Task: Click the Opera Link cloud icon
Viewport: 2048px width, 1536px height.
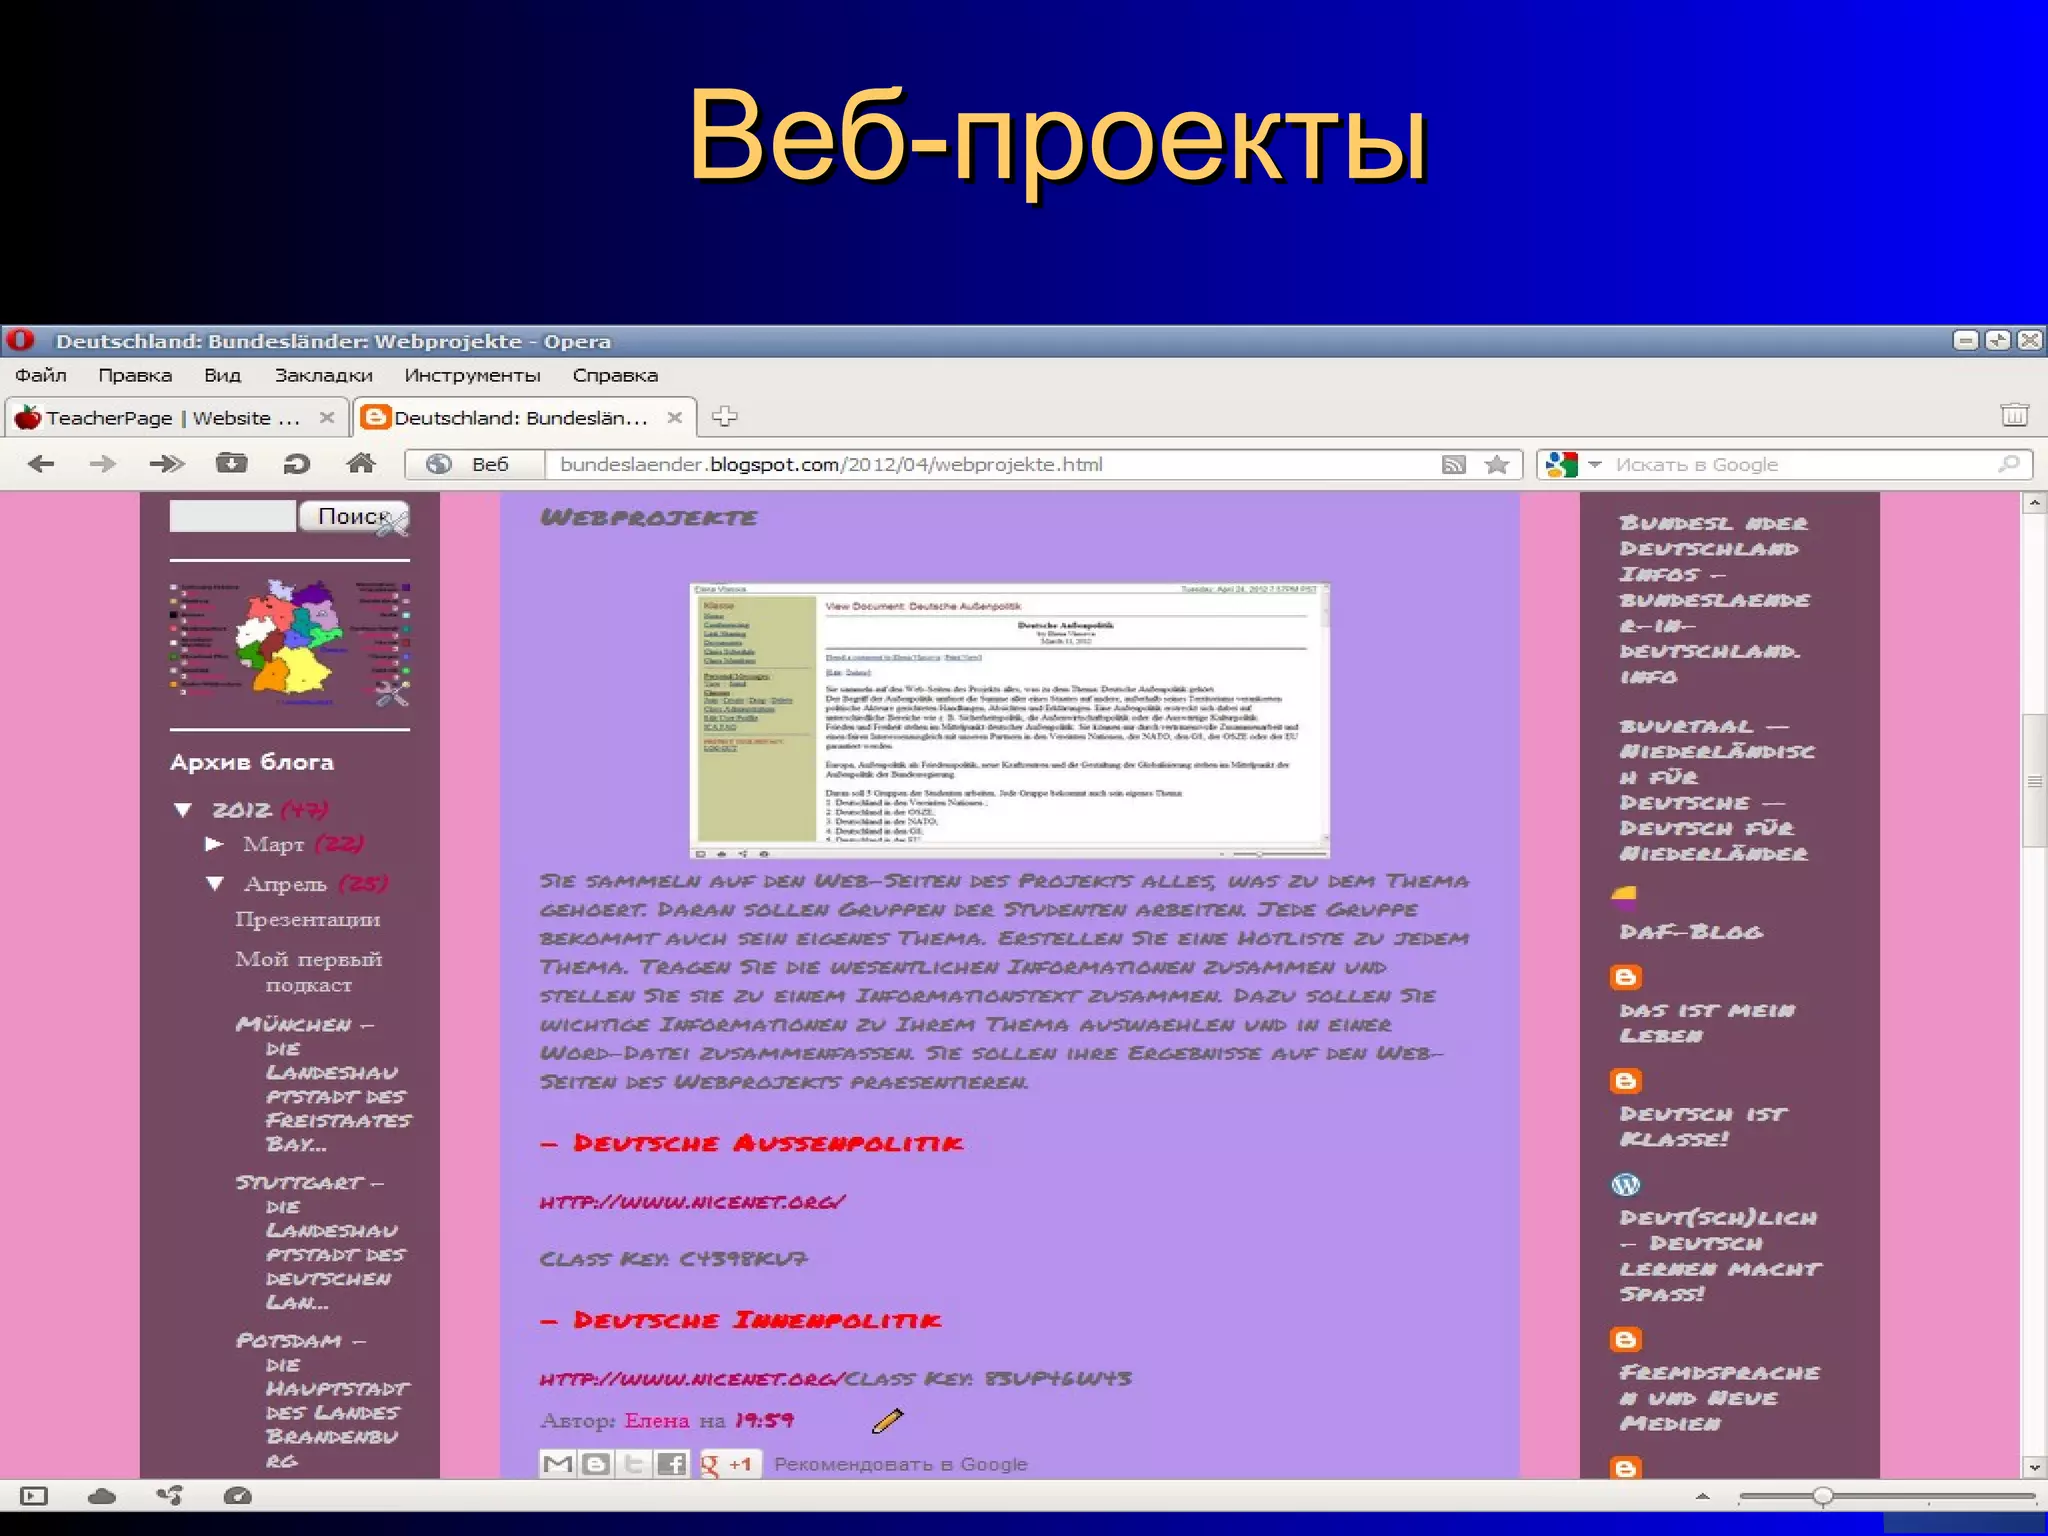Action: 102,1496
